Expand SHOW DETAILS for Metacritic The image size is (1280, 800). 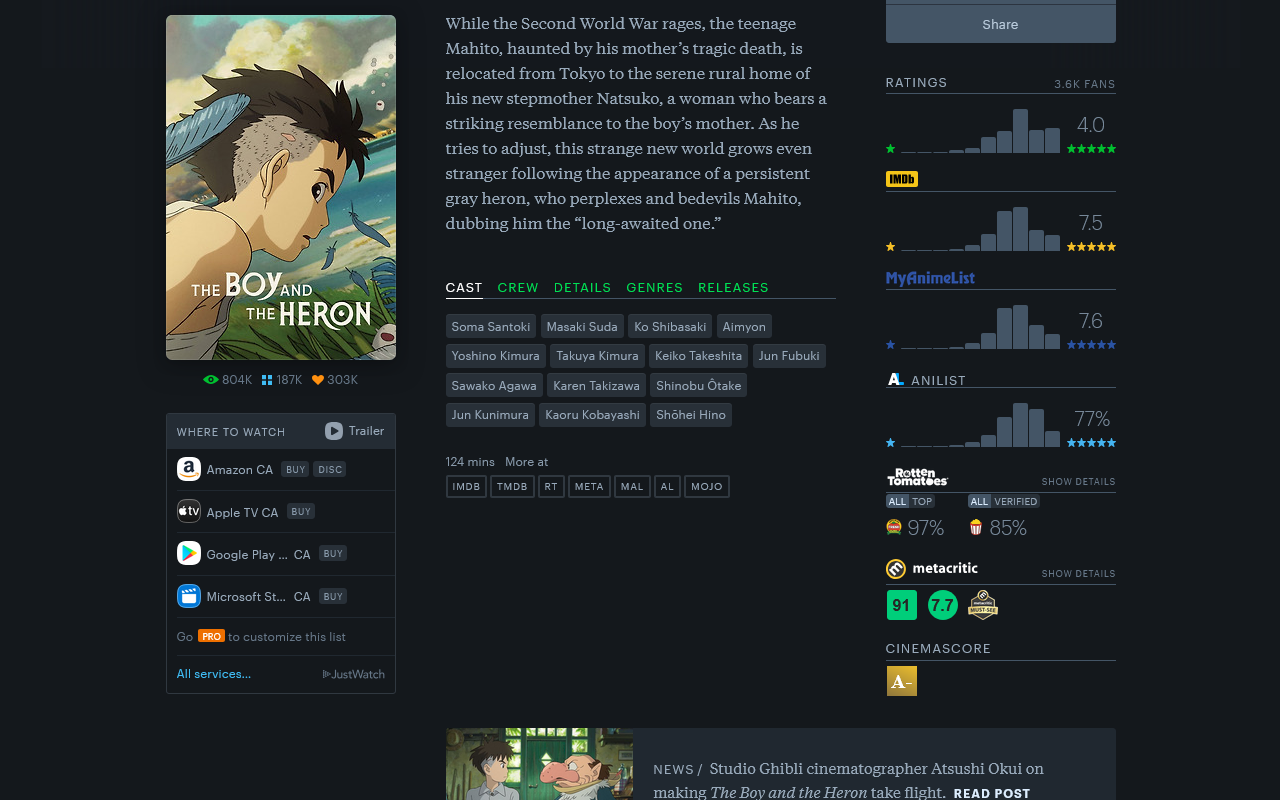(x=1078, y=573)
